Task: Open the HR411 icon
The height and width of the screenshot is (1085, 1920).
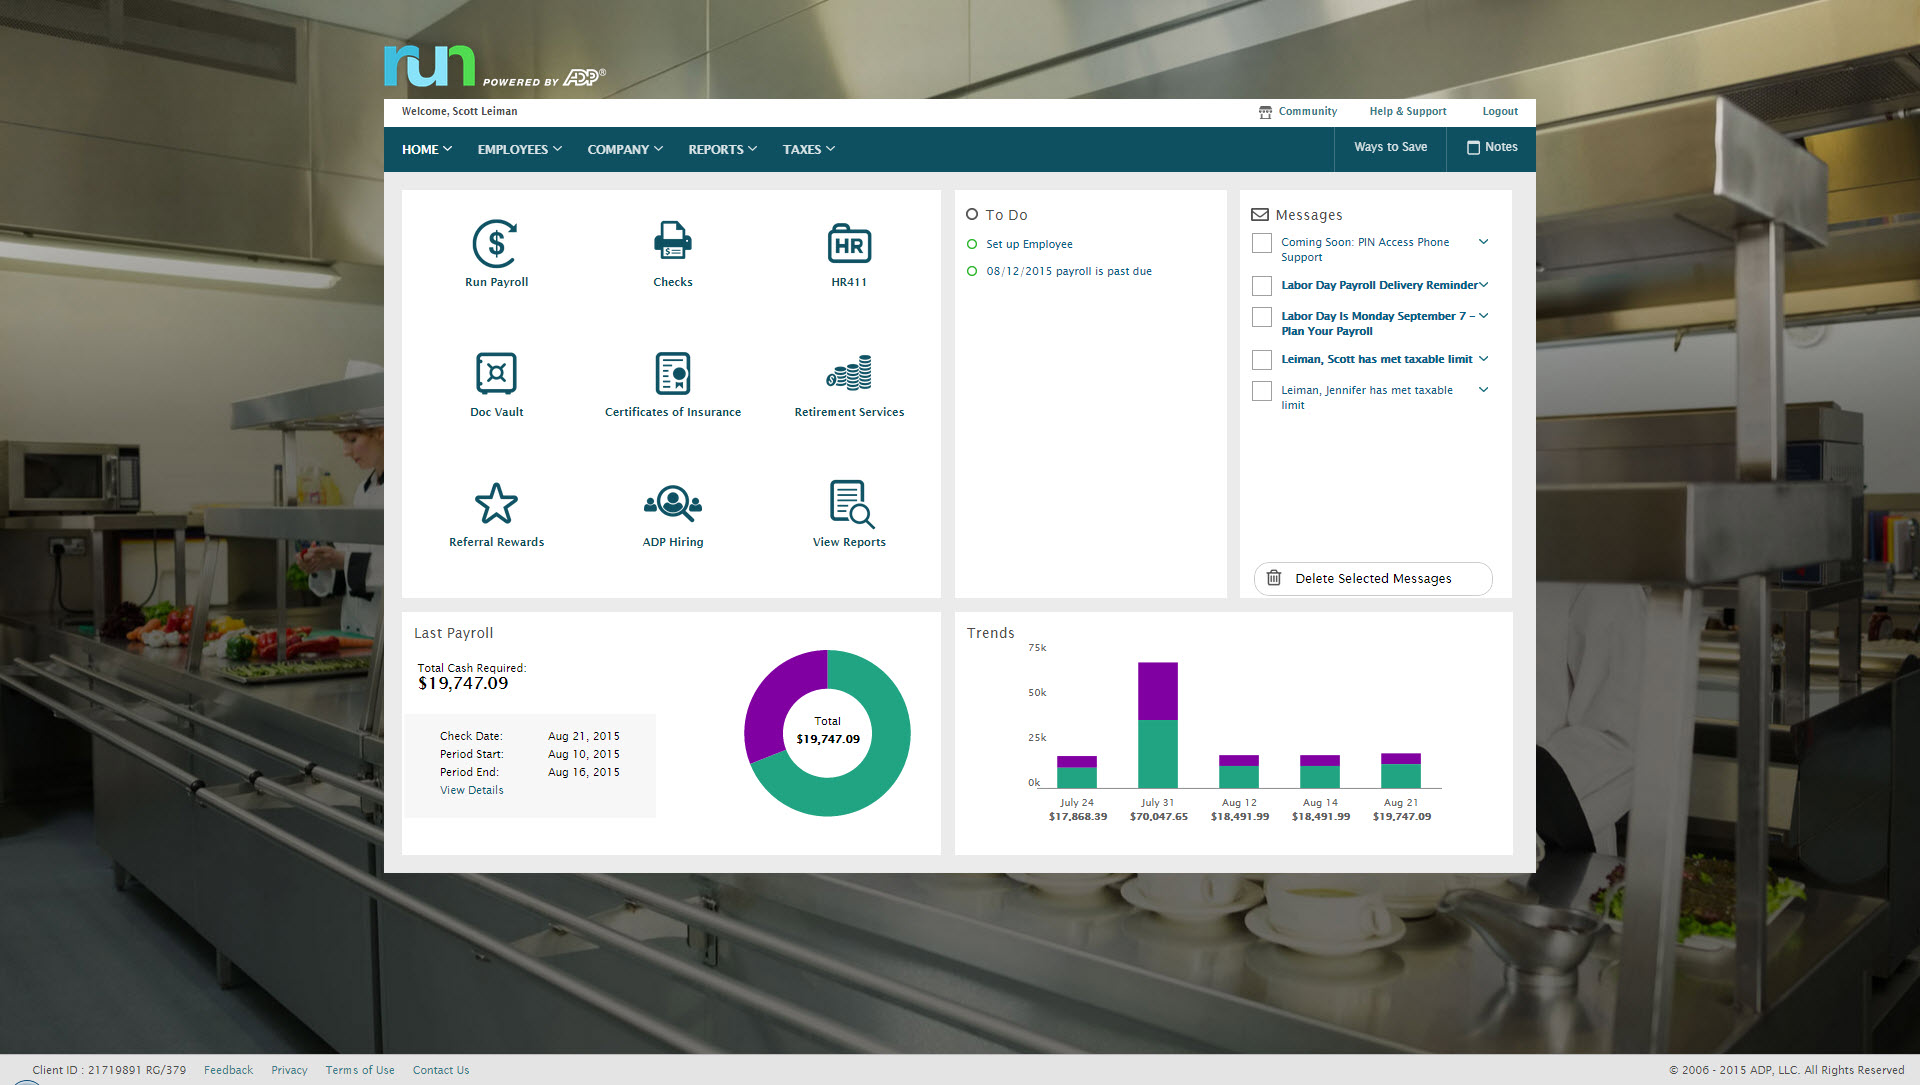Action: point(849,244)
